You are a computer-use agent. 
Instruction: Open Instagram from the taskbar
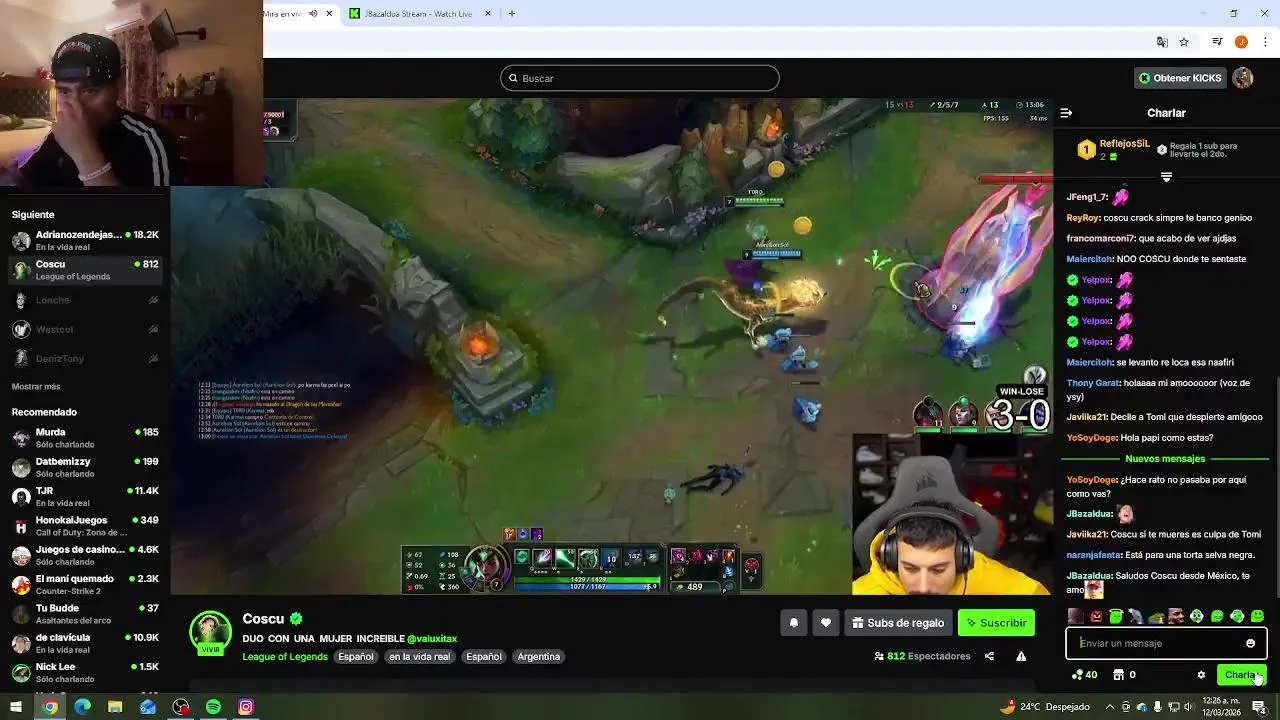point(246,707)
